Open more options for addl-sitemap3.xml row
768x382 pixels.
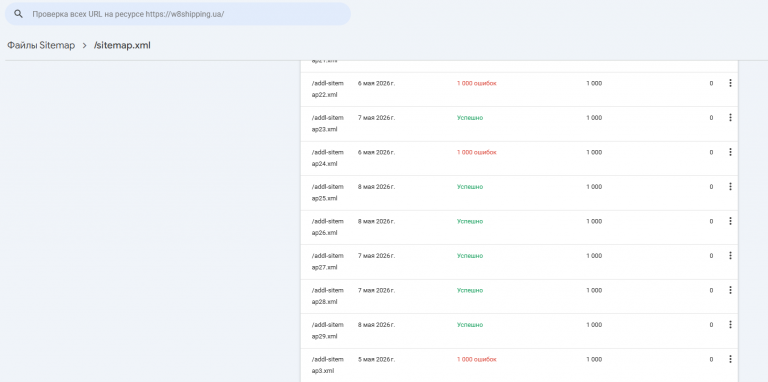[x=730, y=359]
